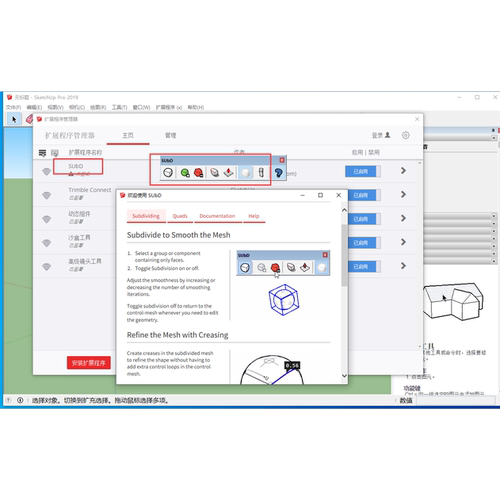Pick the Eraser tool in main toolbar
Viewport: 500px width, 500px height.
click(29, 119)
